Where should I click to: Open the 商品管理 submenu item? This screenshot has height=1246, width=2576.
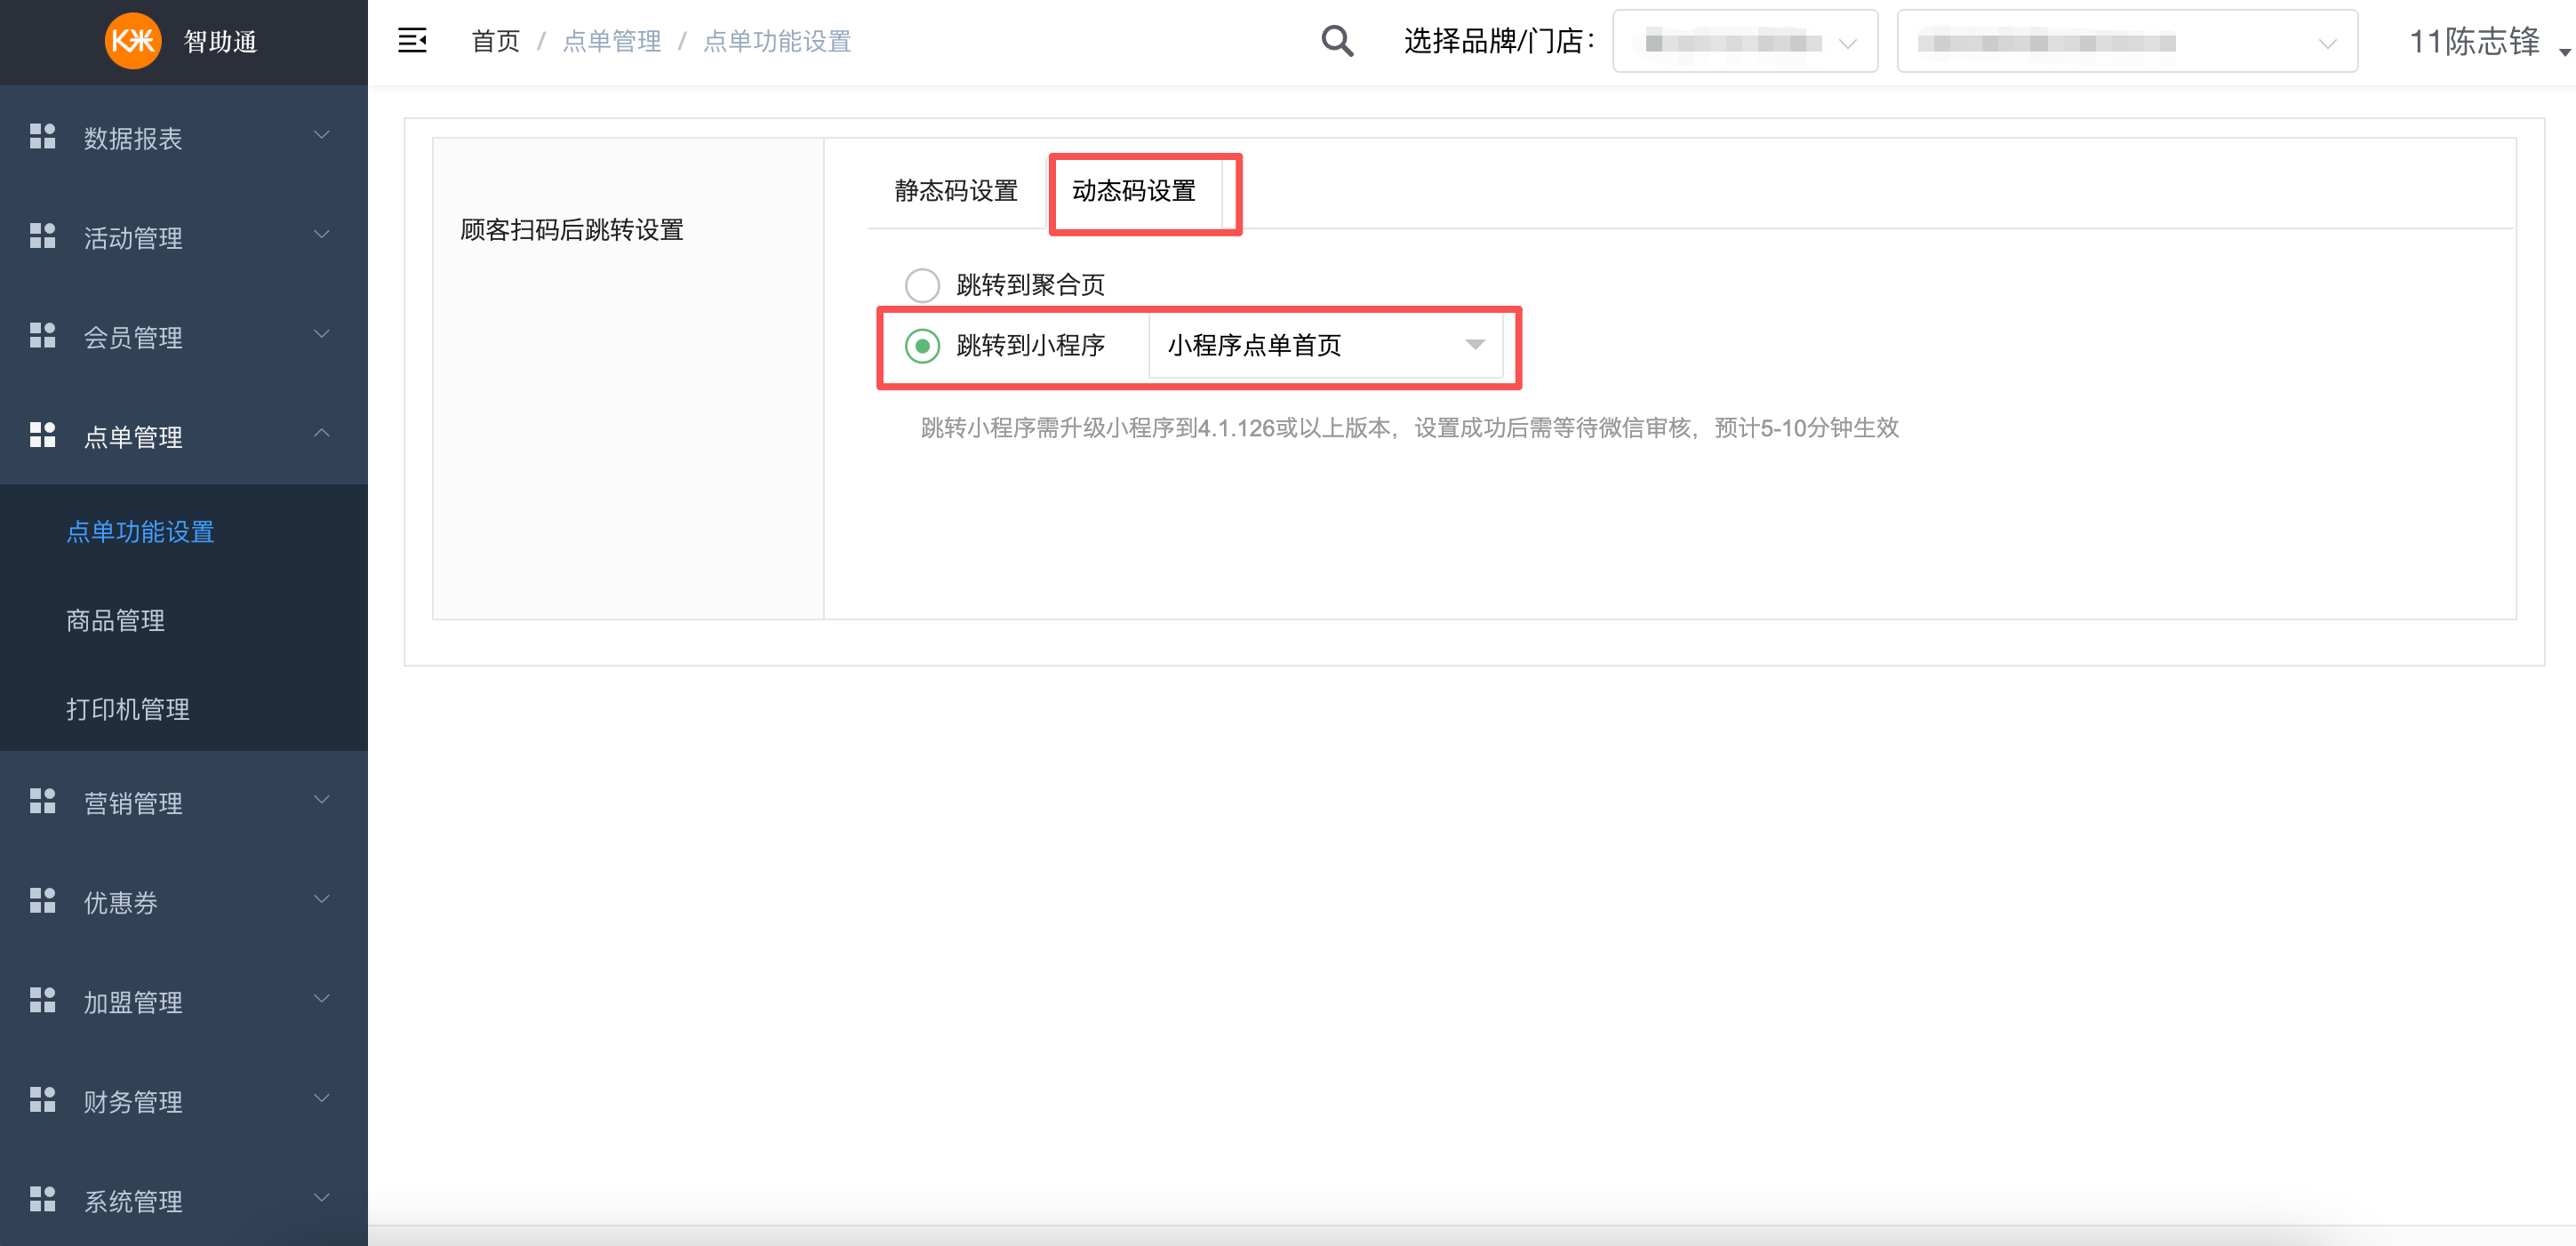point(116,621)
